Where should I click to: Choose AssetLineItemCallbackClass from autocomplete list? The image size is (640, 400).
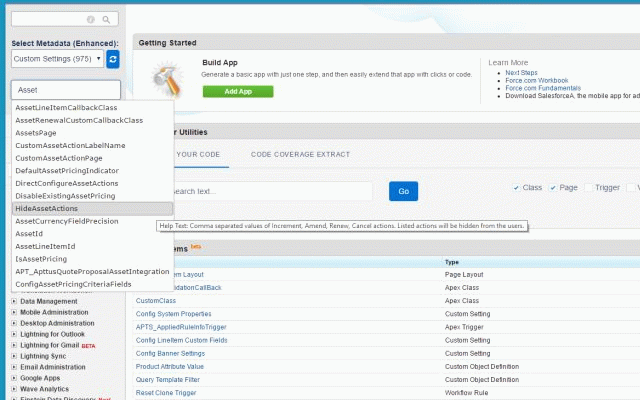coord(66,107)
